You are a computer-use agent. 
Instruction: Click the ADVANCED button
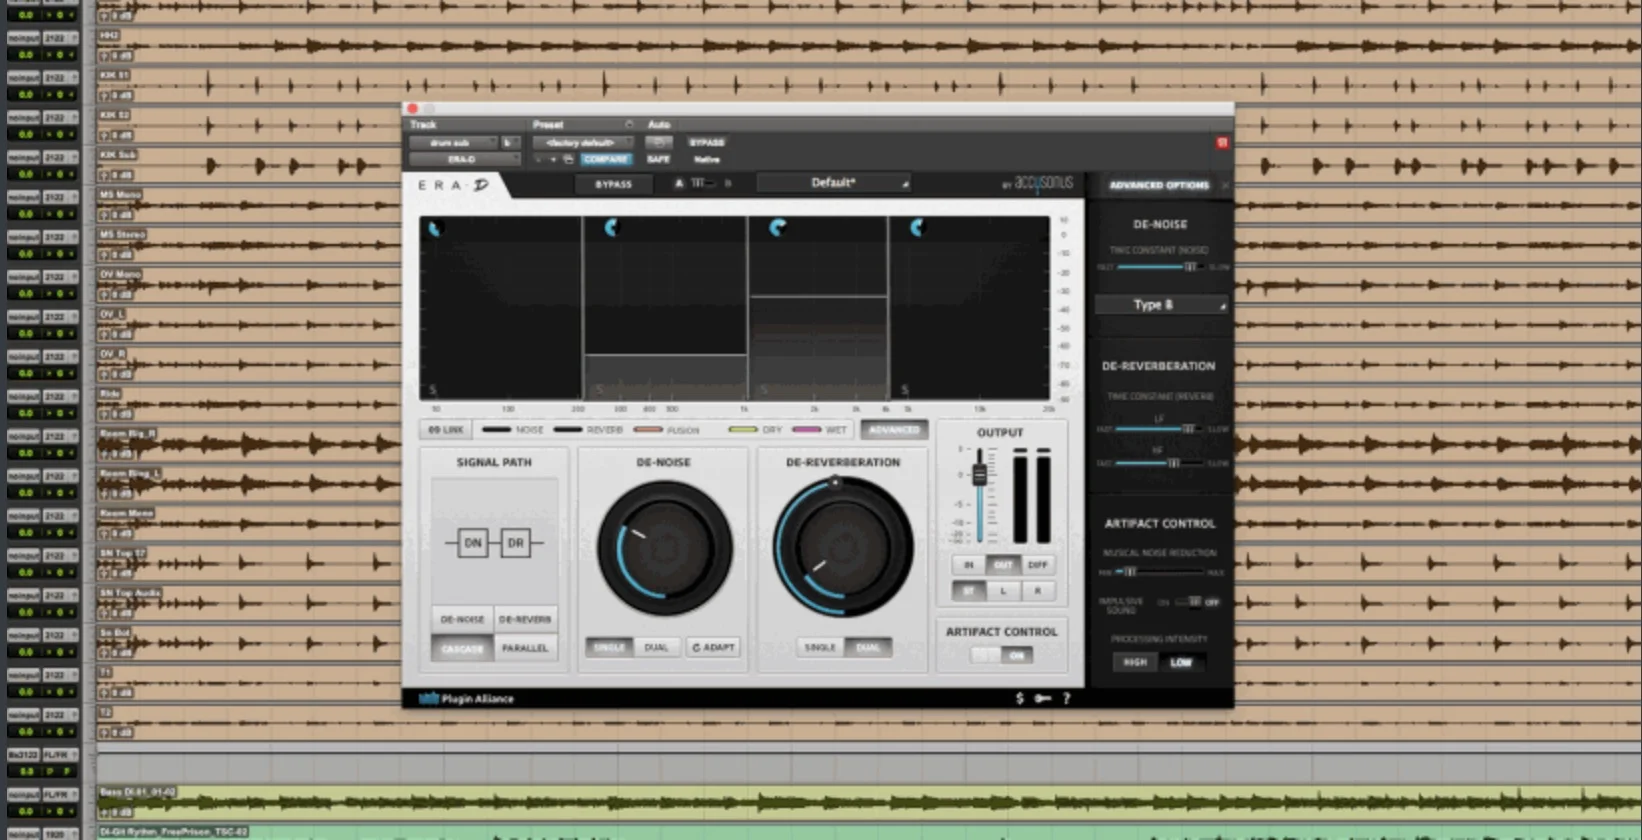894,430
